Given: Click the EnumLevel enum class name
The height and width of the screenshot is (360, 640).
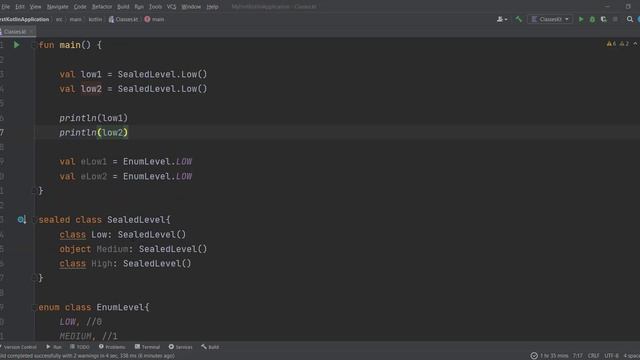Looking at the screenshot, I should pyautogui.click(x=120, y=307).
